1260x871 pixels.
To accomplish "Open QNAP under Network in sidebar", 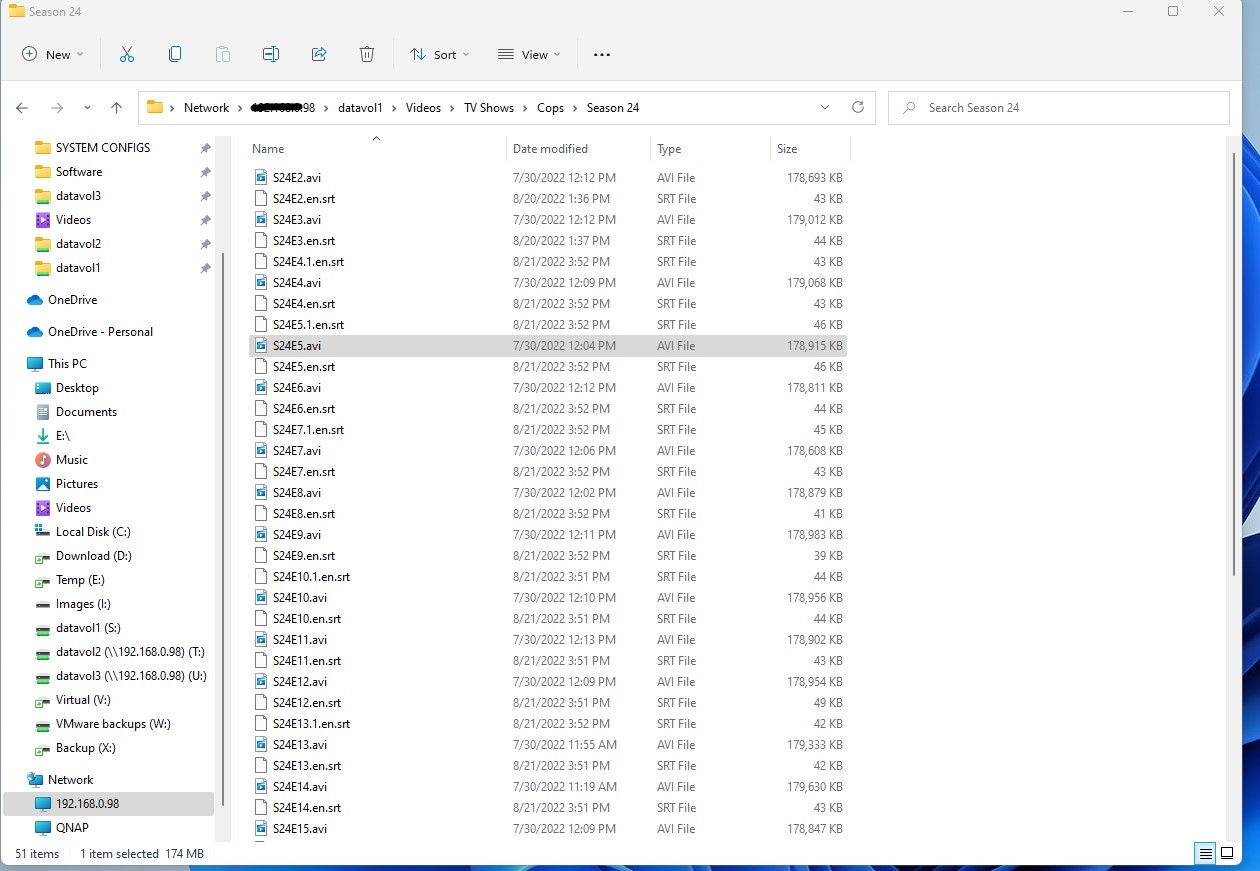I will pos(72,828).
